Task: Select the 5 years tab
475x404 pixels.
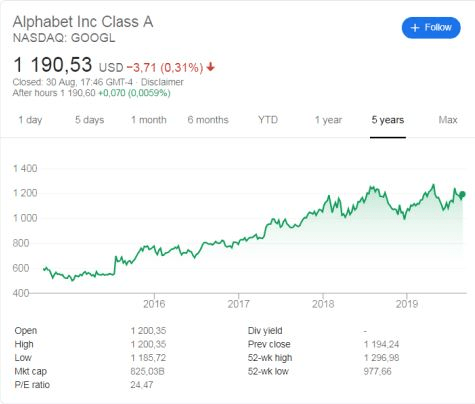Action: tap(388, 120)
